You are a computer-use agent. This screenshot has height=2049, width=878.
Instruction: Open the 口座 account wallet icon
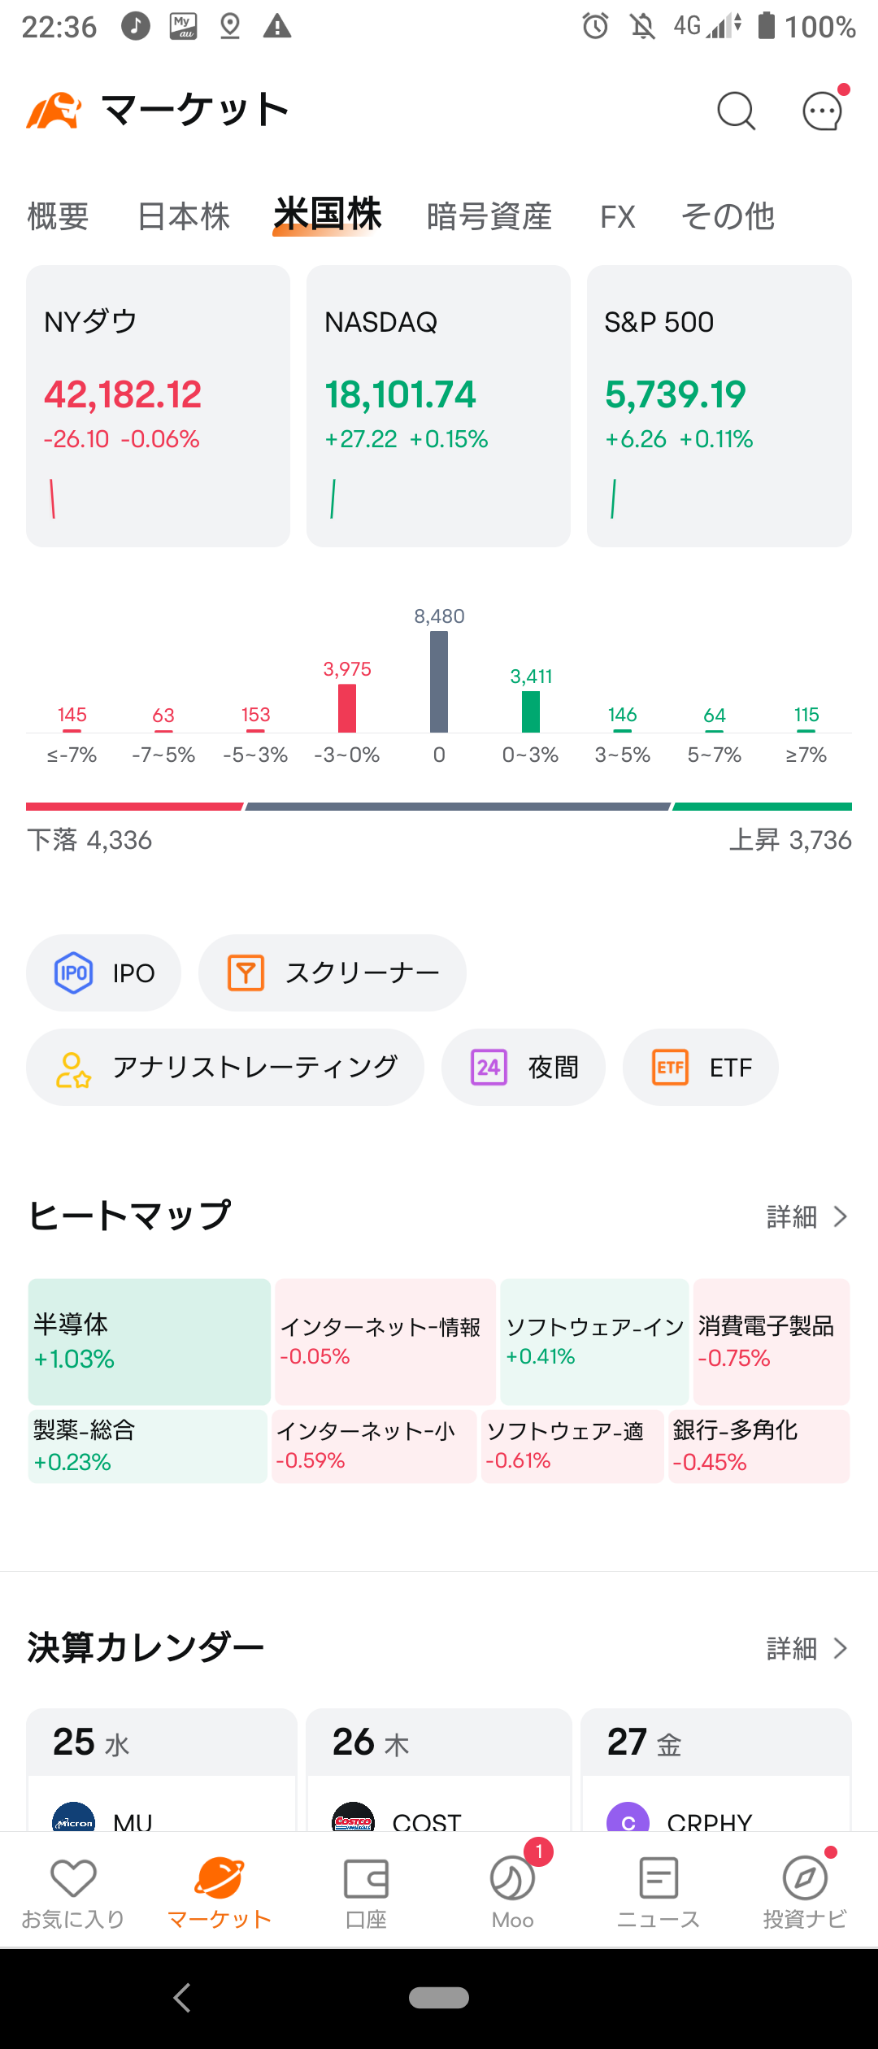click(x=366, y=1880)
